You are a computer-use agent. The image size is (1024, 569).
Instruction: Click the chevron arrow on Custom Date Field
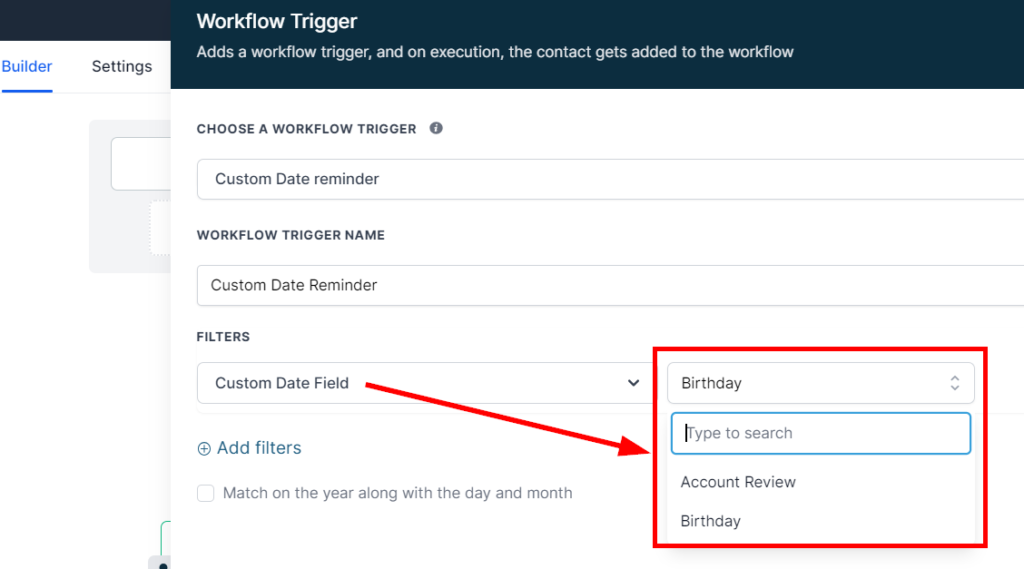coord(633,383)
